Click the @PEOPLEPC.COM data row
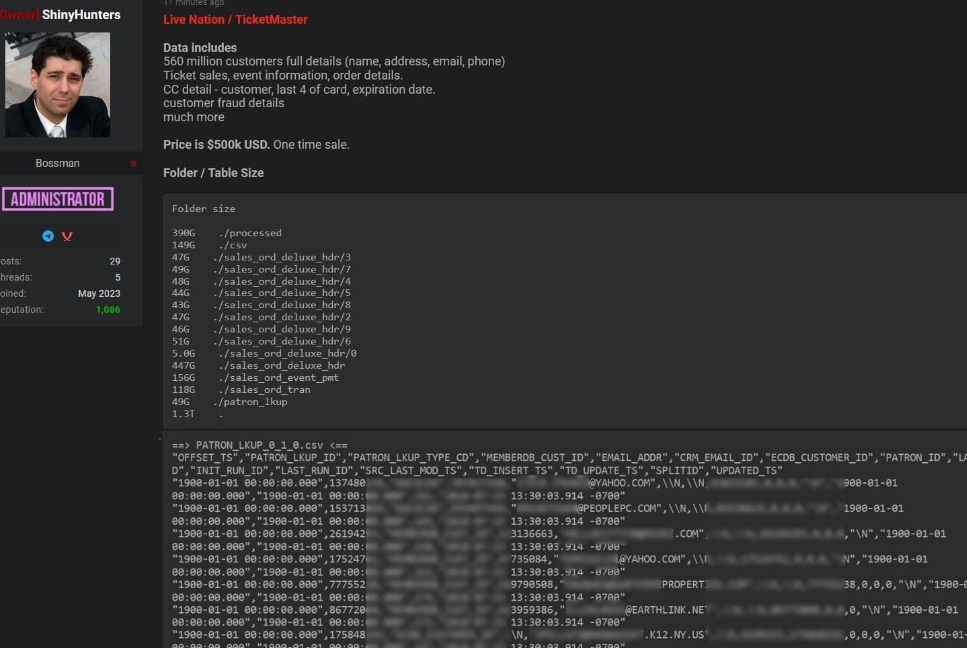Viewport: 967px width, 648px height. point(538,509)
